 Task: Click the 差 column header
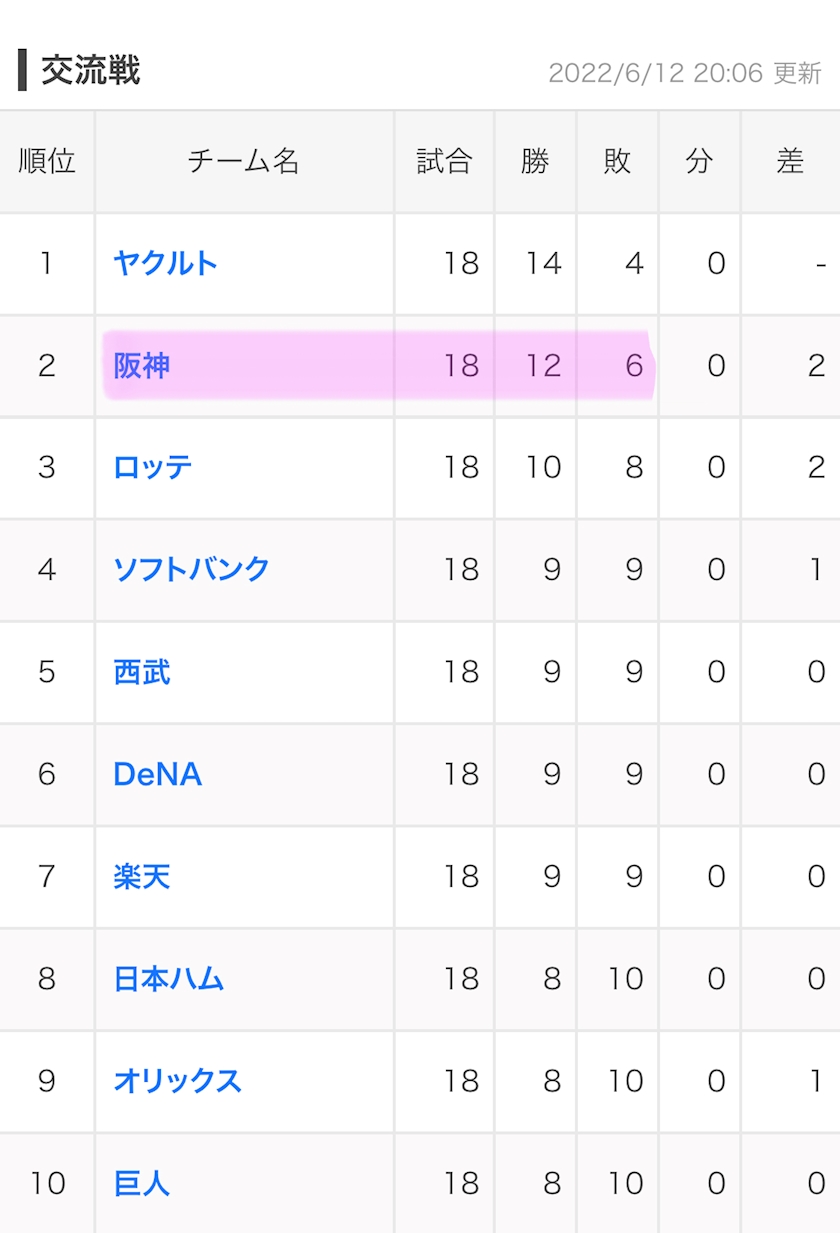pyautogui.click(x=790, y=161)
